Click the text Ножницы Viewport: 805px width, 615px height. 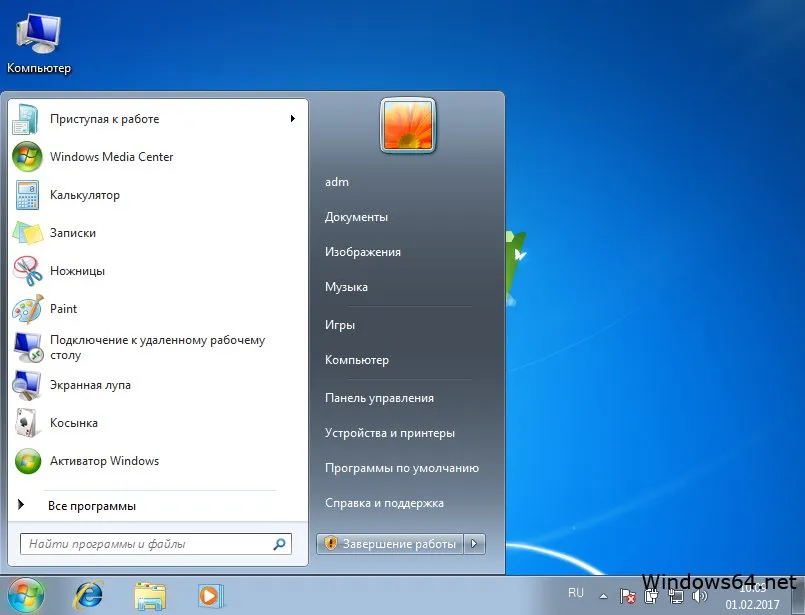pos(77,271)
